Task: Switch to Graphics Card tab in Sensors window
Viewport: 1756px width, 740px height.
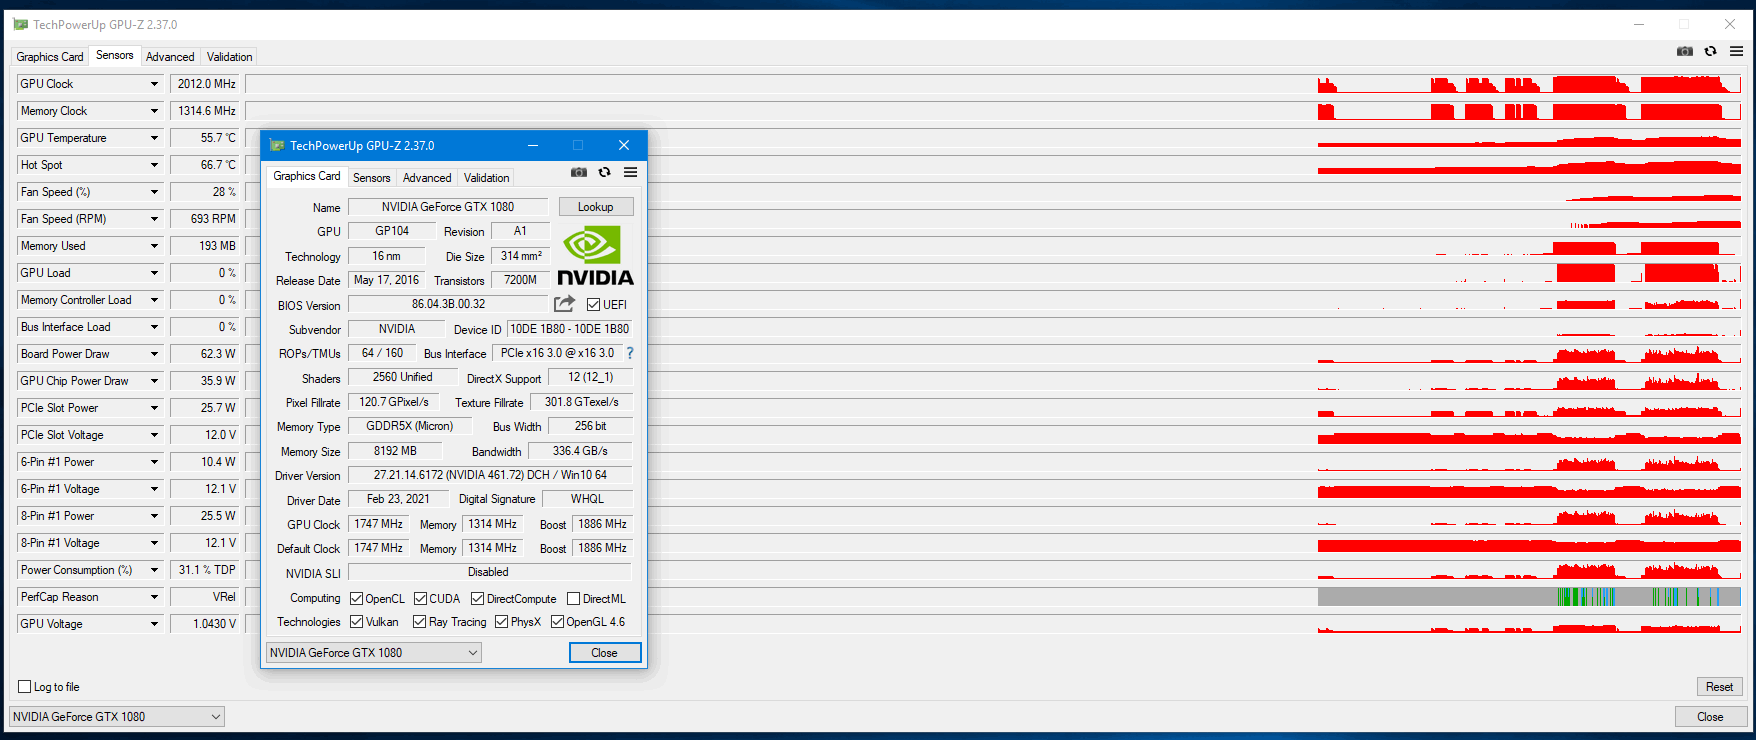Action: coord(50,57)
